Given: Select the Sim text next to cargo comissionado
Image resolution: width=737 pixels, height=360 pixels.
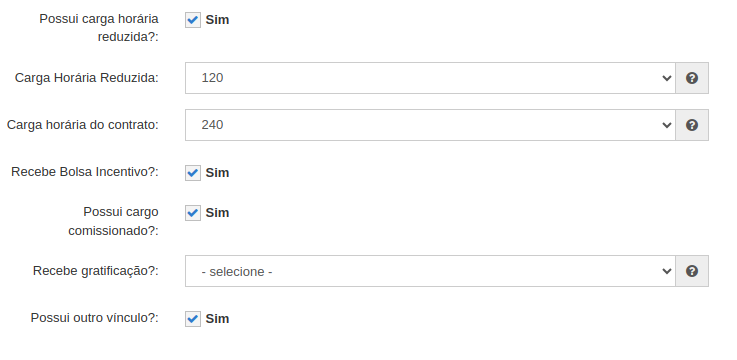Looking at the screenshot, I should [217, 212].
